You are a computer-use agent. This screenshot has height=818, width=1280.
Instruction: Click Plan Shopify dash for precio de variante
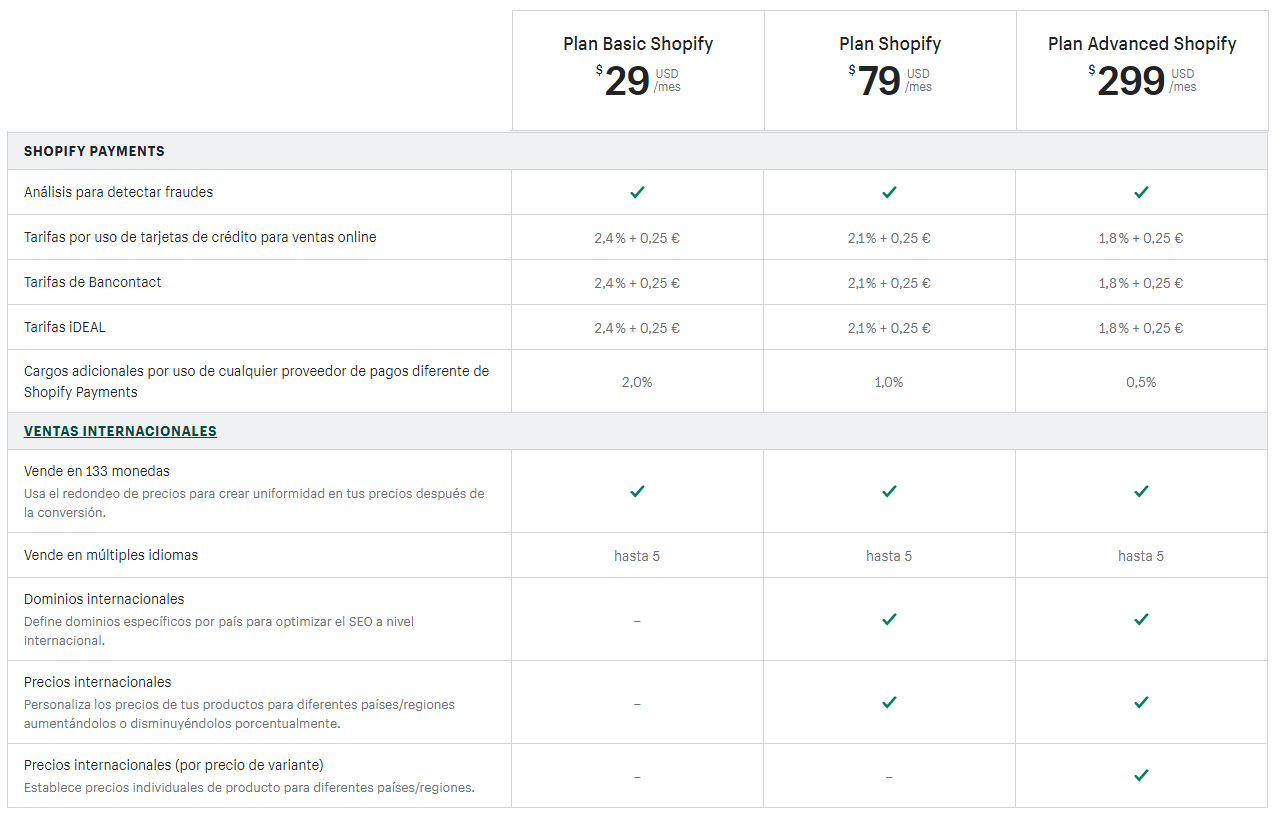[x=889, y=777]
